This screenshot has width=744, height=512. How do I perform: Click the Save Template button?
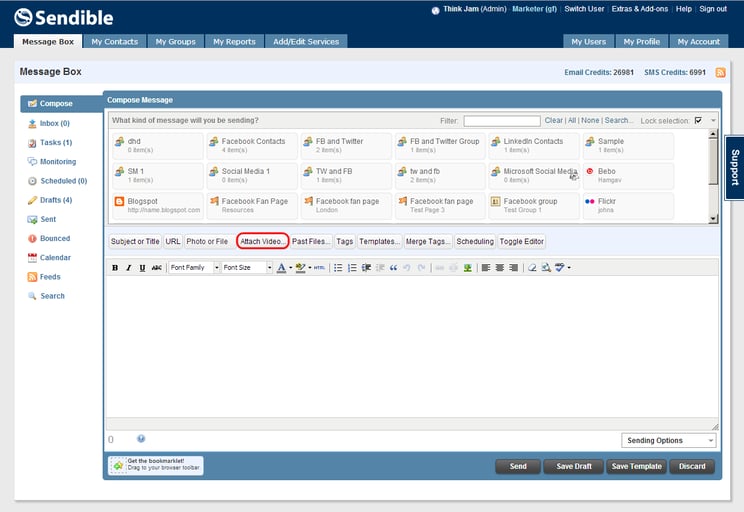click(636, 466)
